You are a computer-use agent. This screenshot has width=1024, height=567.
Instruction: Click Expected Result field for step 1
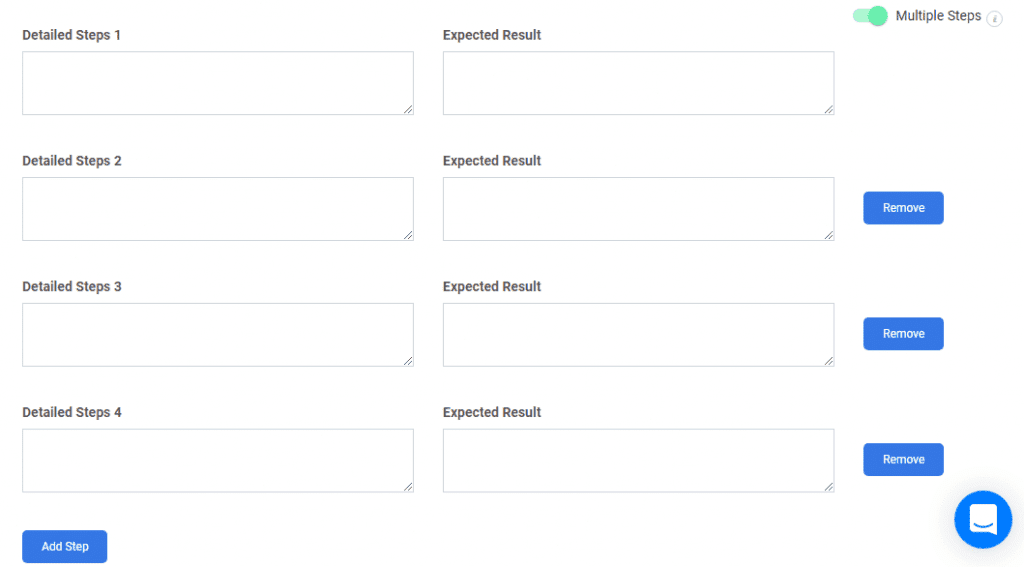point(638,83)
